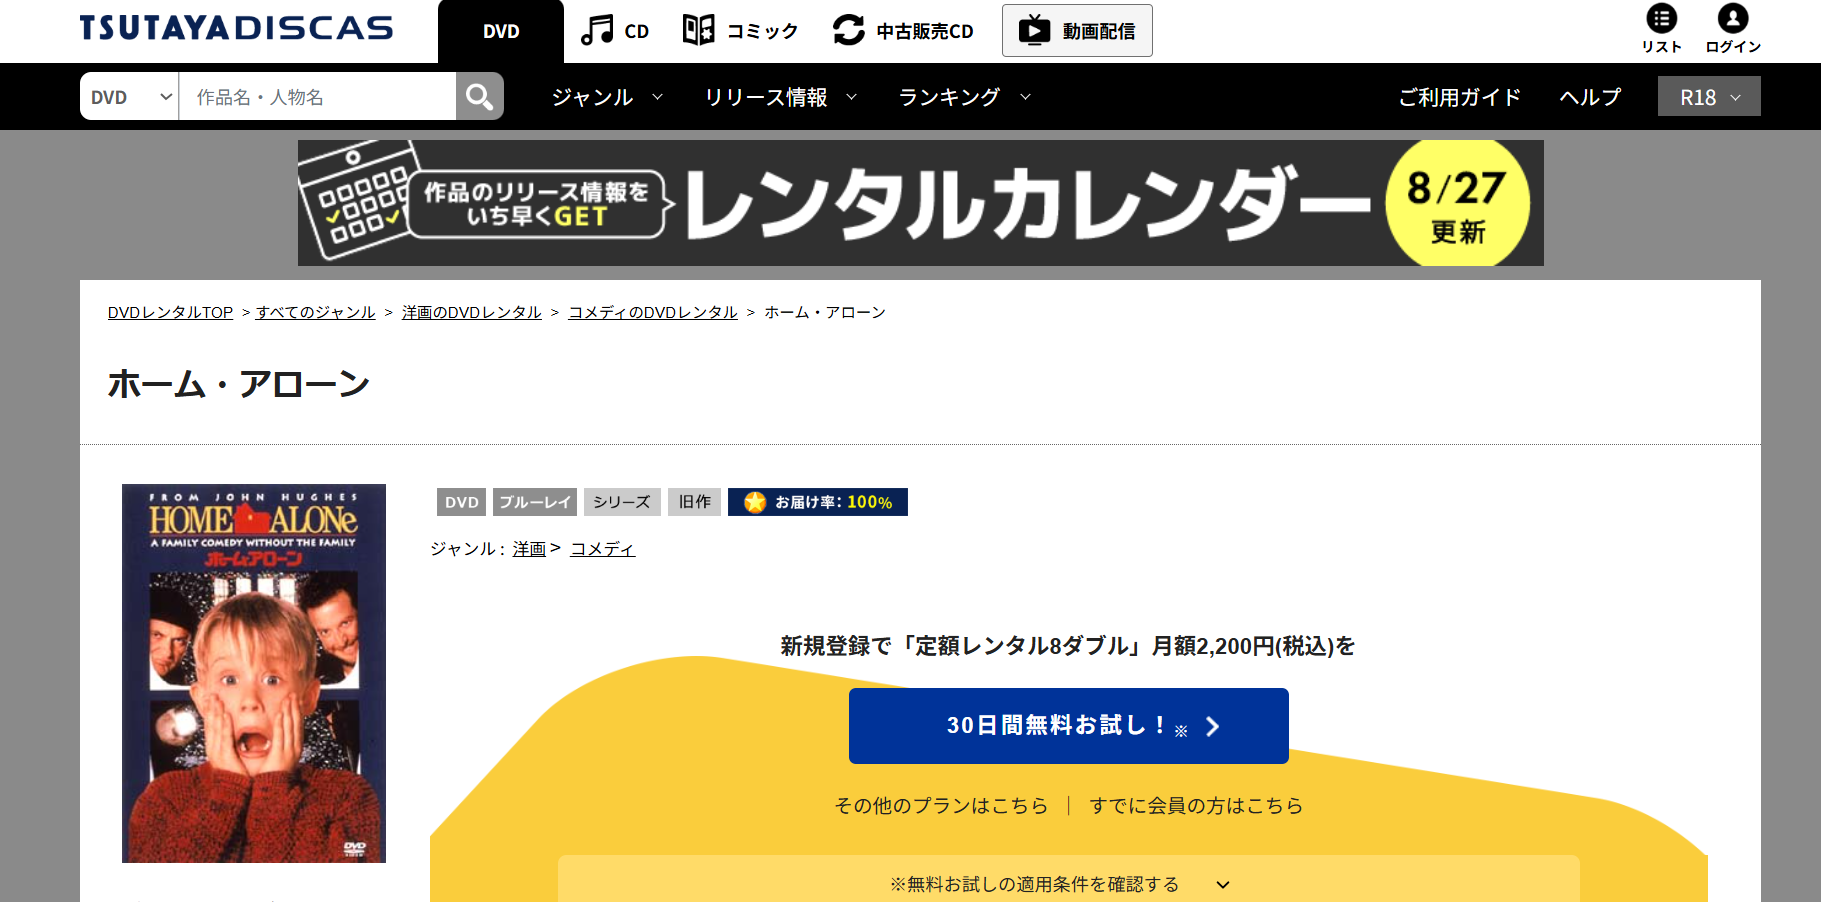Go to DVDレンタルTOP breadcrumb
Screen dimensions: 1821x902
coord(170,312)
